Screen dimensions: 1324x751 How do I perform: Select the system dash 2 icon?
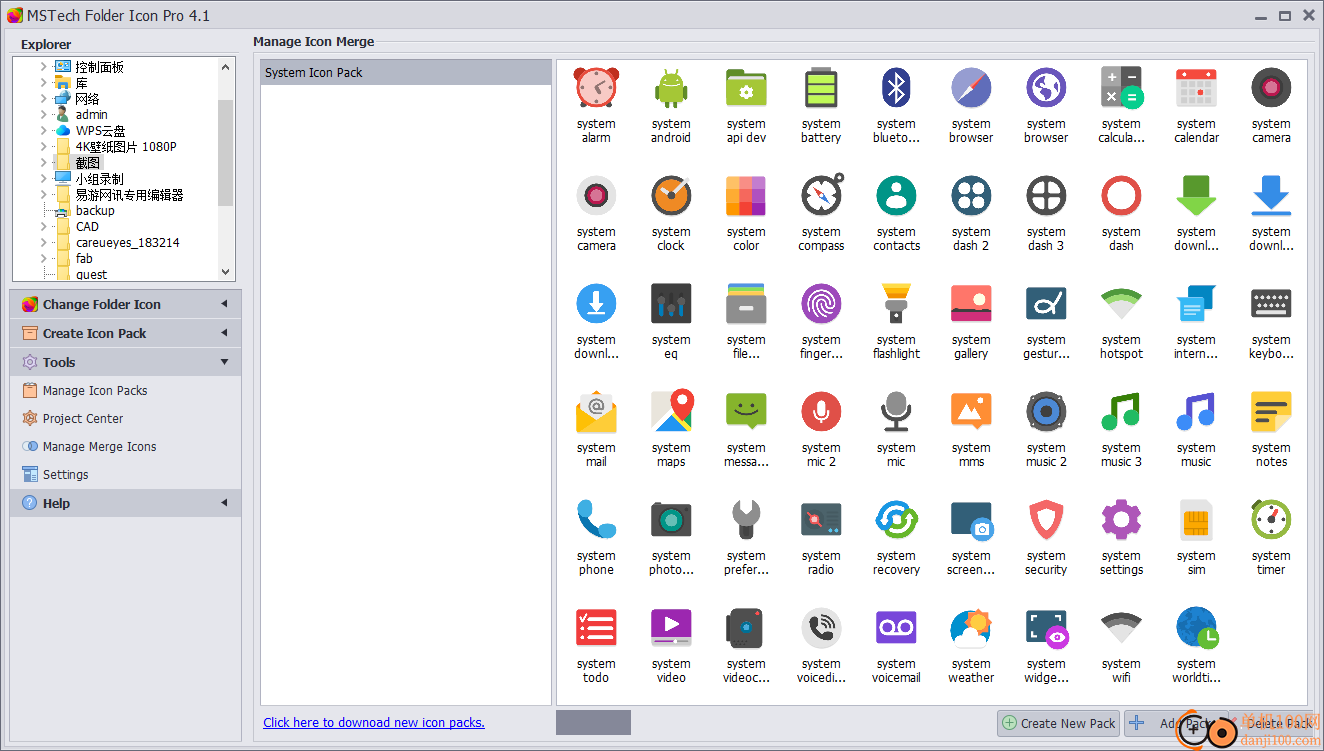(x=971, y=196)
